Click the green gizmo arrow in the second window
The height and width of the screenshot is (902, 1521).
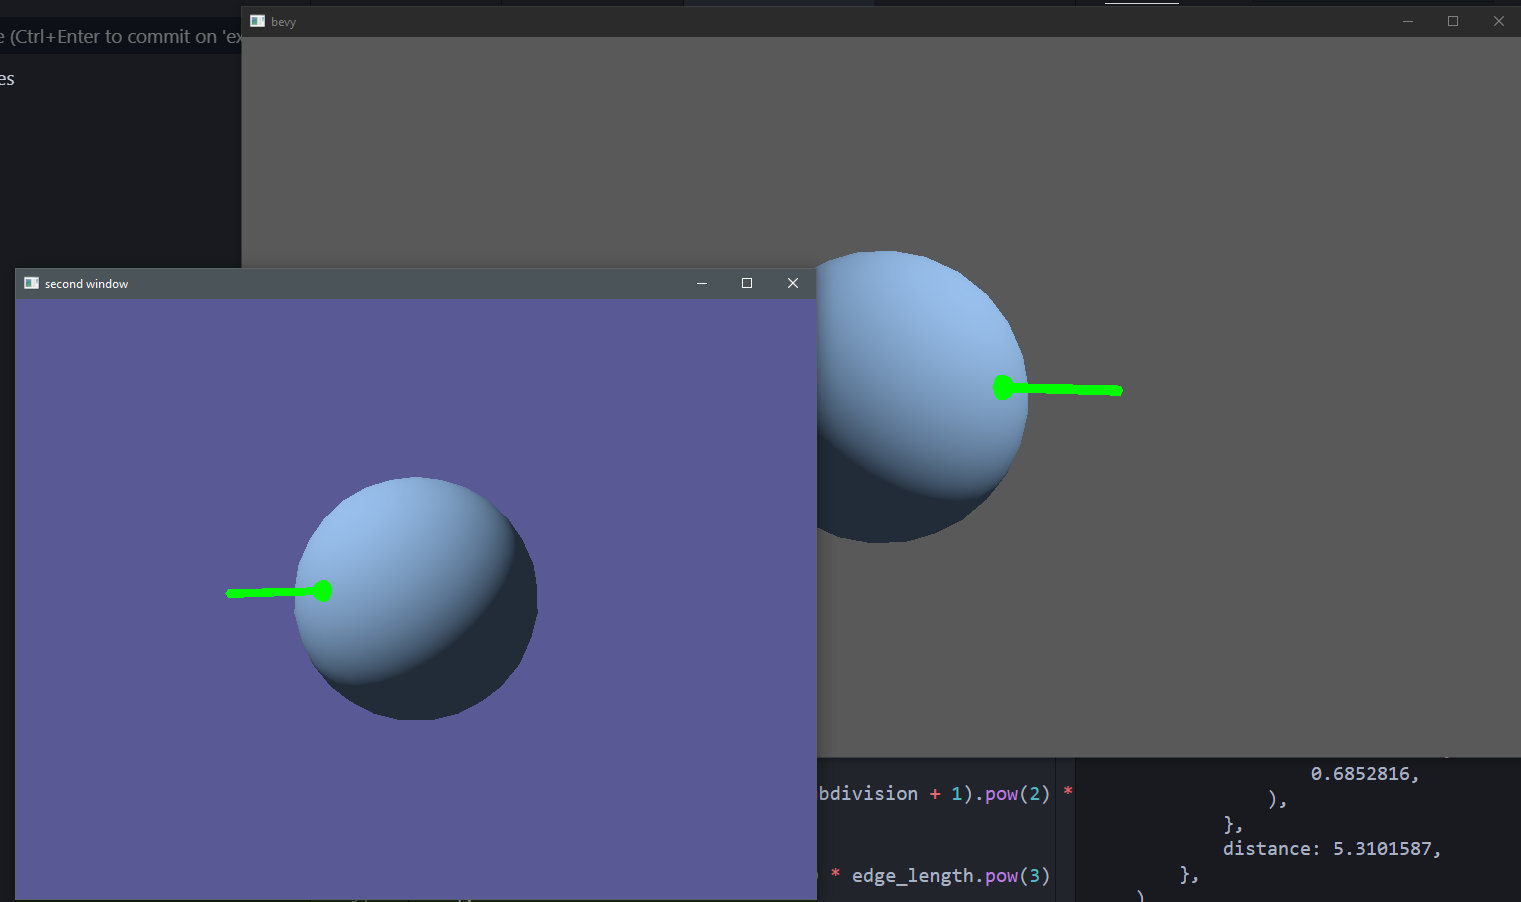coord(270,592)
